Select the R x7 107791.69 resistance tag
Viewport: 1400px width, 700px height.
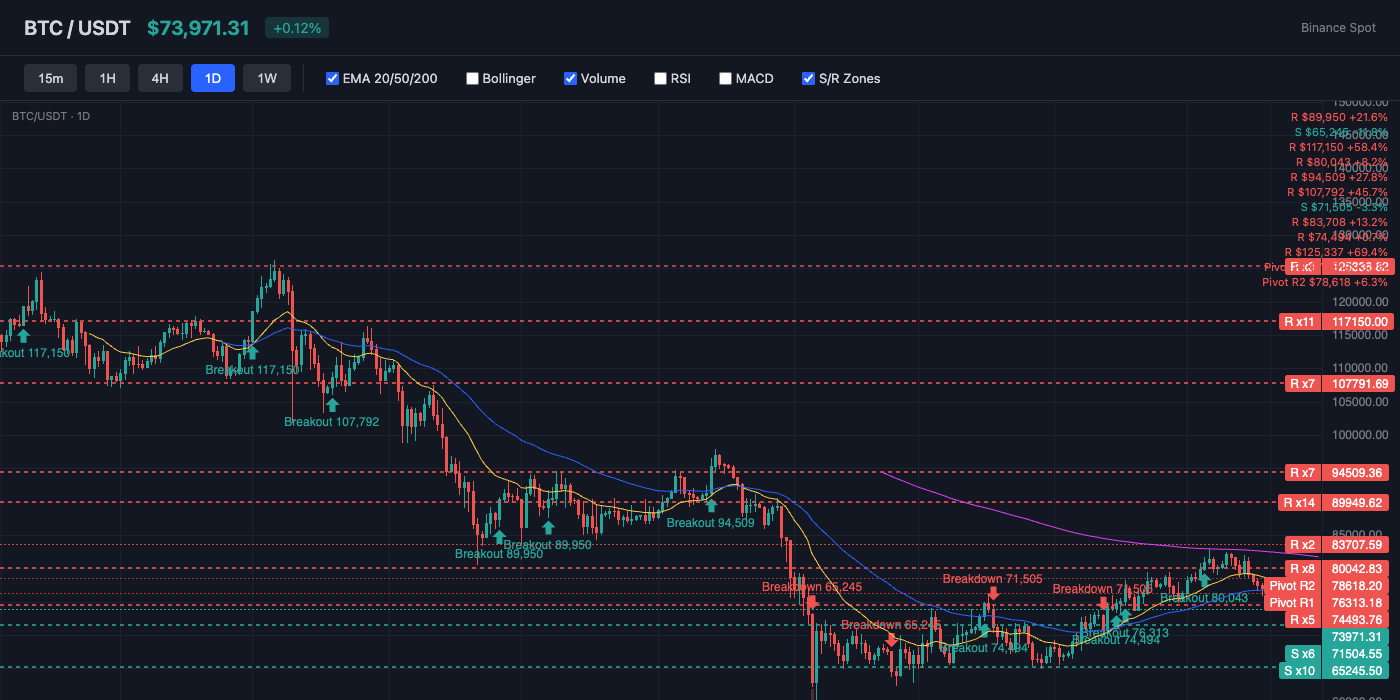[1338, 383]
